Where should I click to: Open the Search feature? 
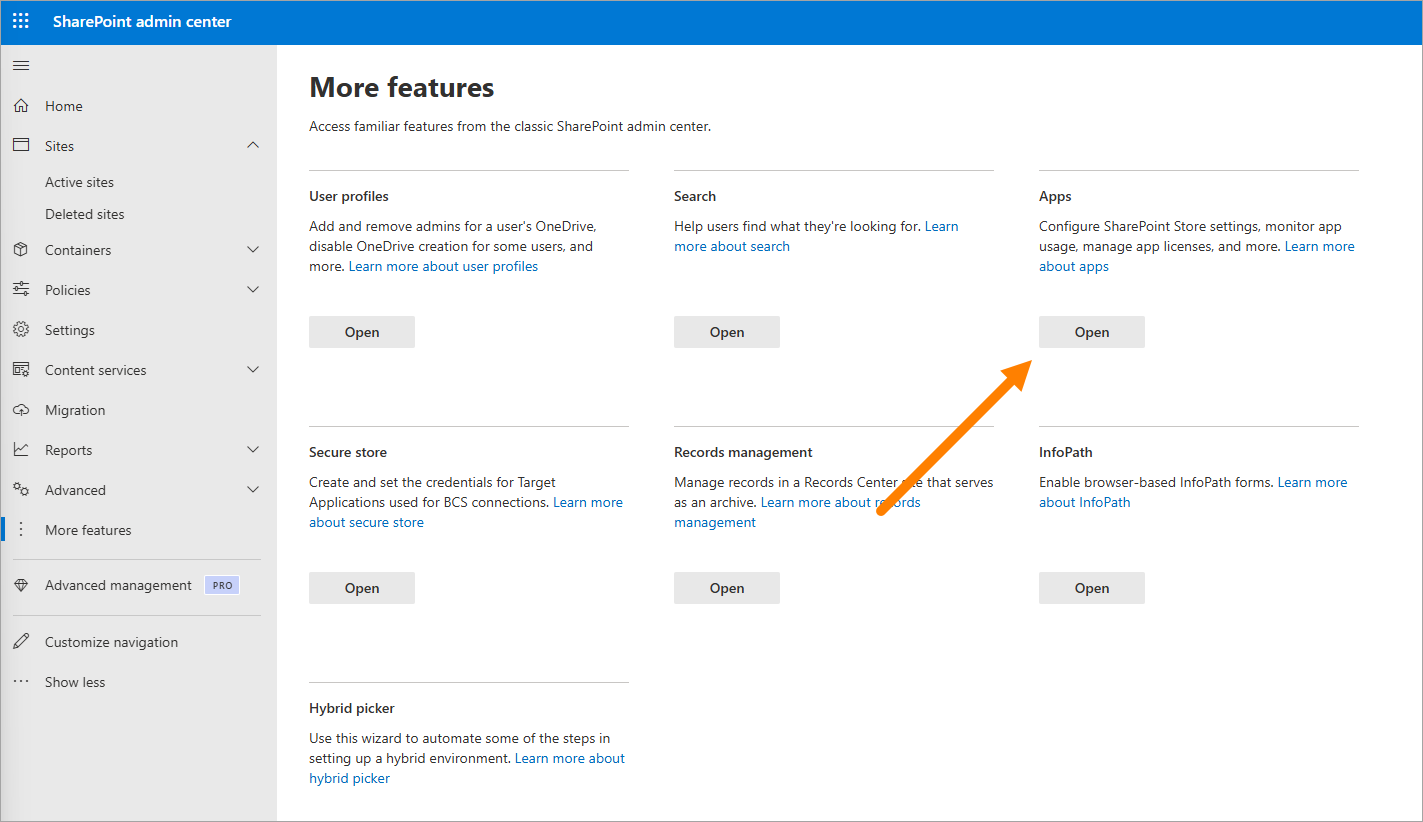(x=727, y=332)
